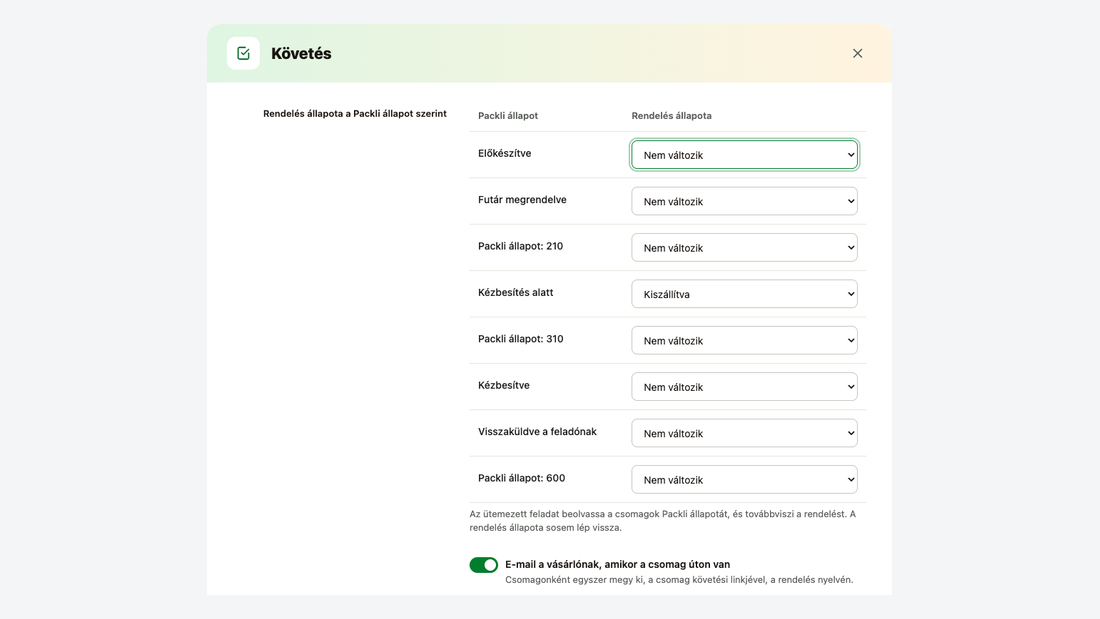Screen dimensions: 1100x619
Task: Expand the Packli állapot: 210 dropdown
Action: tap(744, 248)
